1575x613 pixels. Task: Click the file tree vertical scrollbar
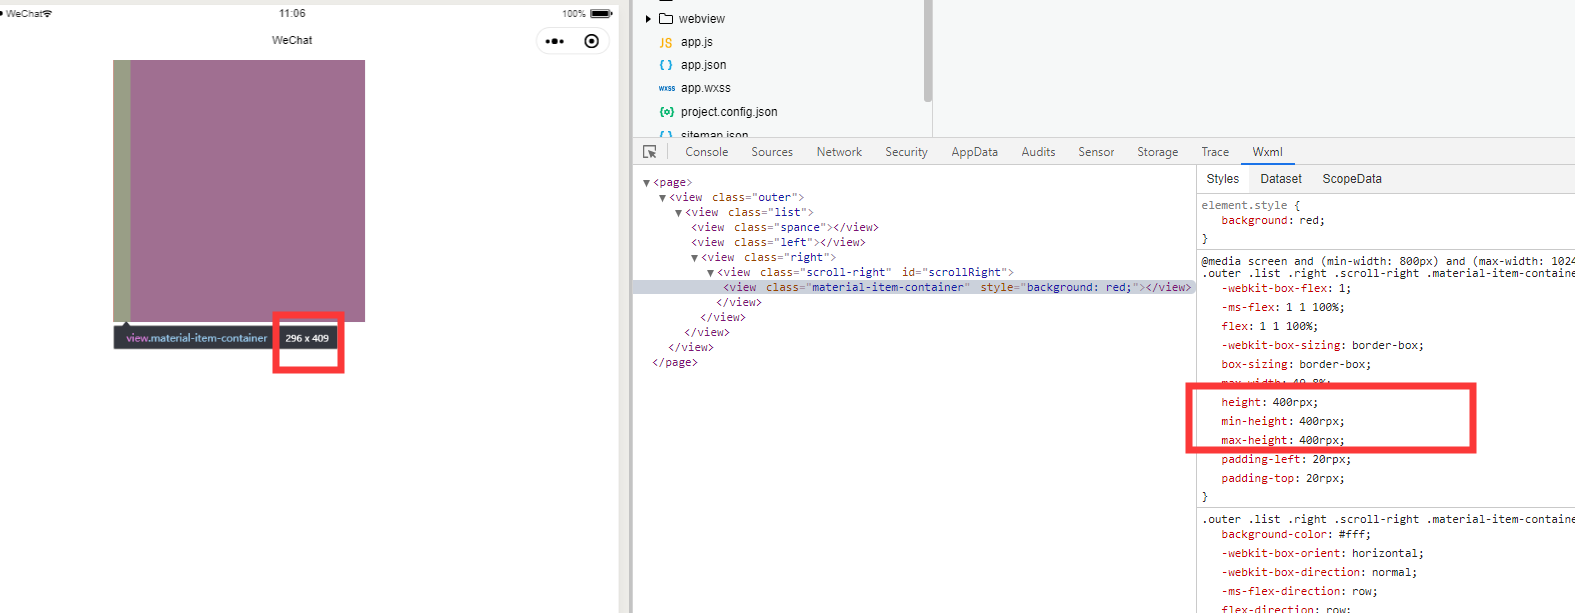point(928,50)
